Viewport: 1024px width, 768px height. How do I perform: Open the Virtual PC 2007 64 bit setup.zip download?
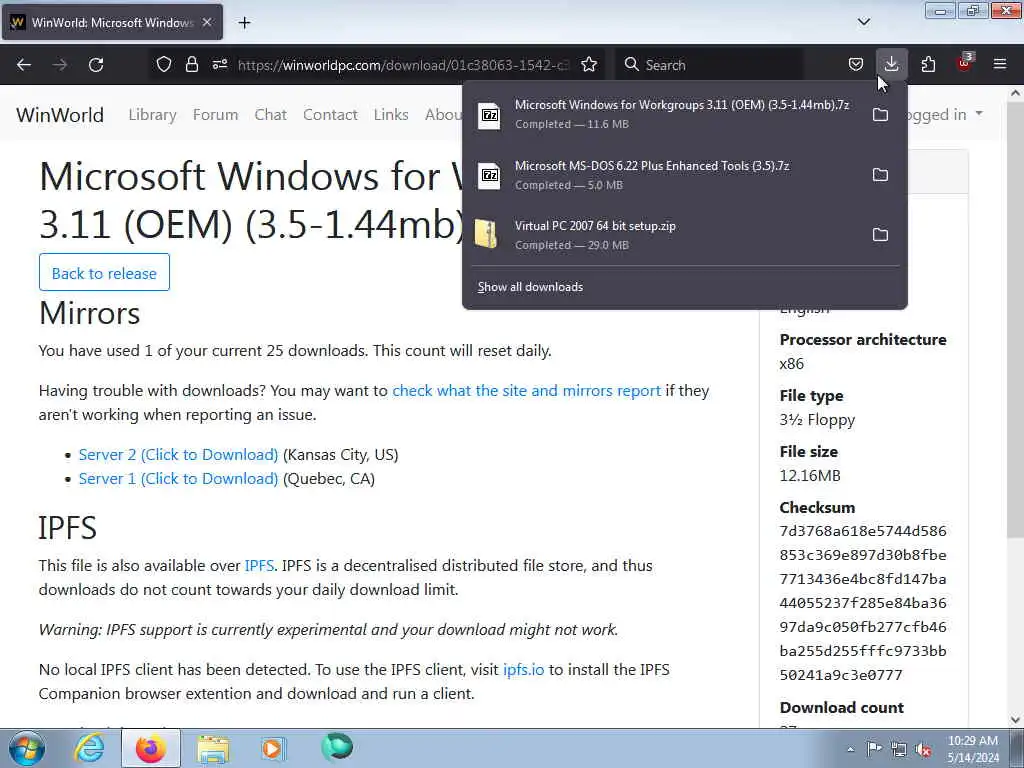(x=666, y=234)
